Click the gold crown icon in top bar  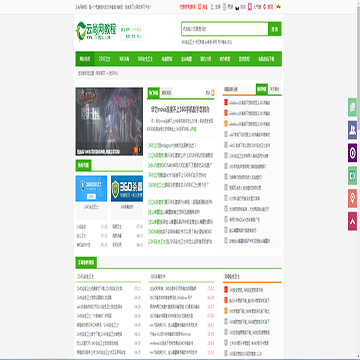[279, 6]
